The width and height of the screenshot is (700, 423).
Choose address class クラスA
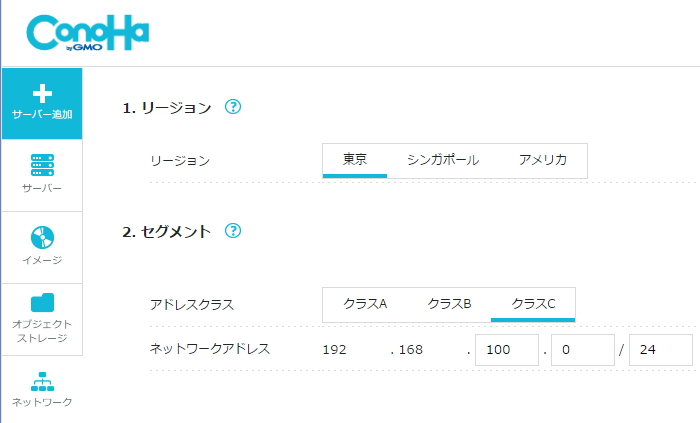(x=365, y=304)
